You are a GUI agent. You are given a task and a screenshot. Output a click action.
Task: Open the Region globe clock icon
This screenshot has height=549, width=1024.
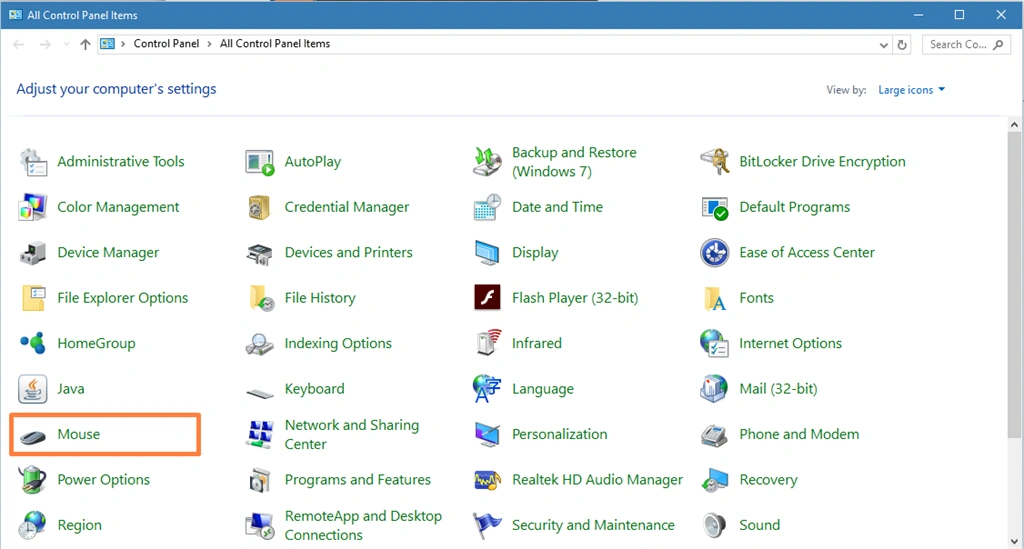33,525
